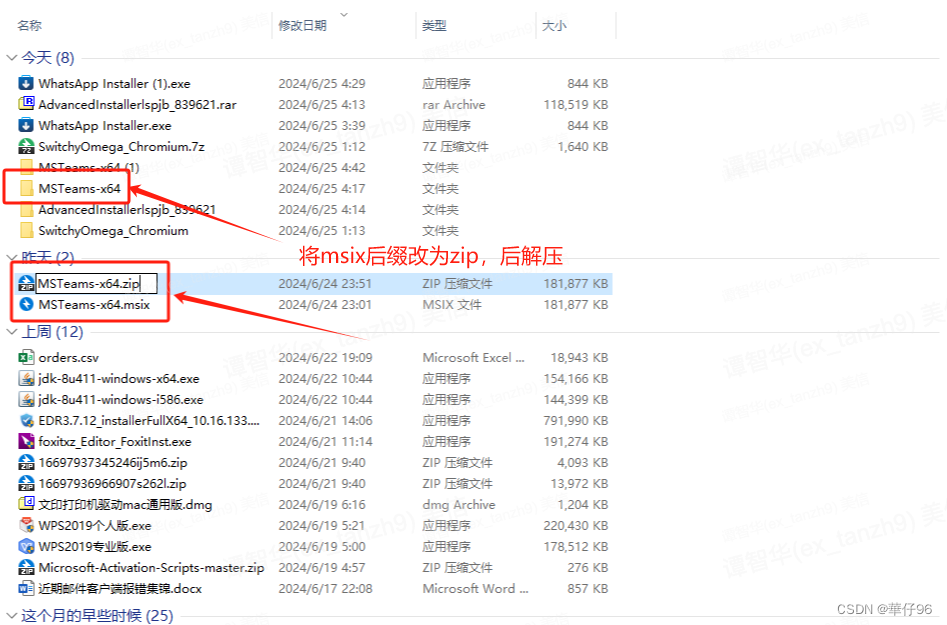Click the 16697936966907s262l.zip file icon

[26, 484]
